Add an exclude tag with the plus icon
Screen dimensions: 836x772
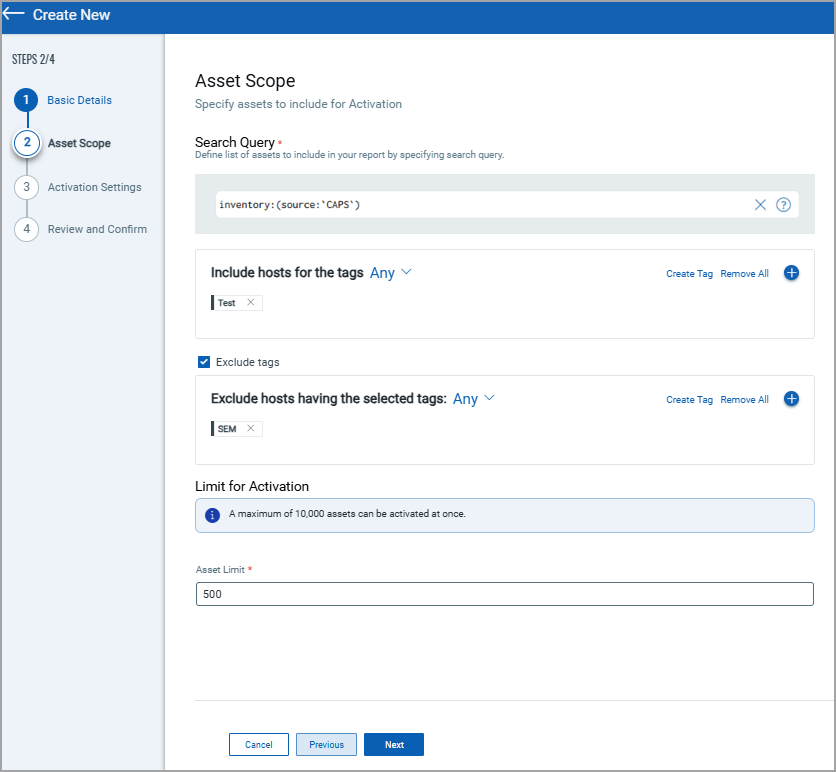tap(791, 399)
